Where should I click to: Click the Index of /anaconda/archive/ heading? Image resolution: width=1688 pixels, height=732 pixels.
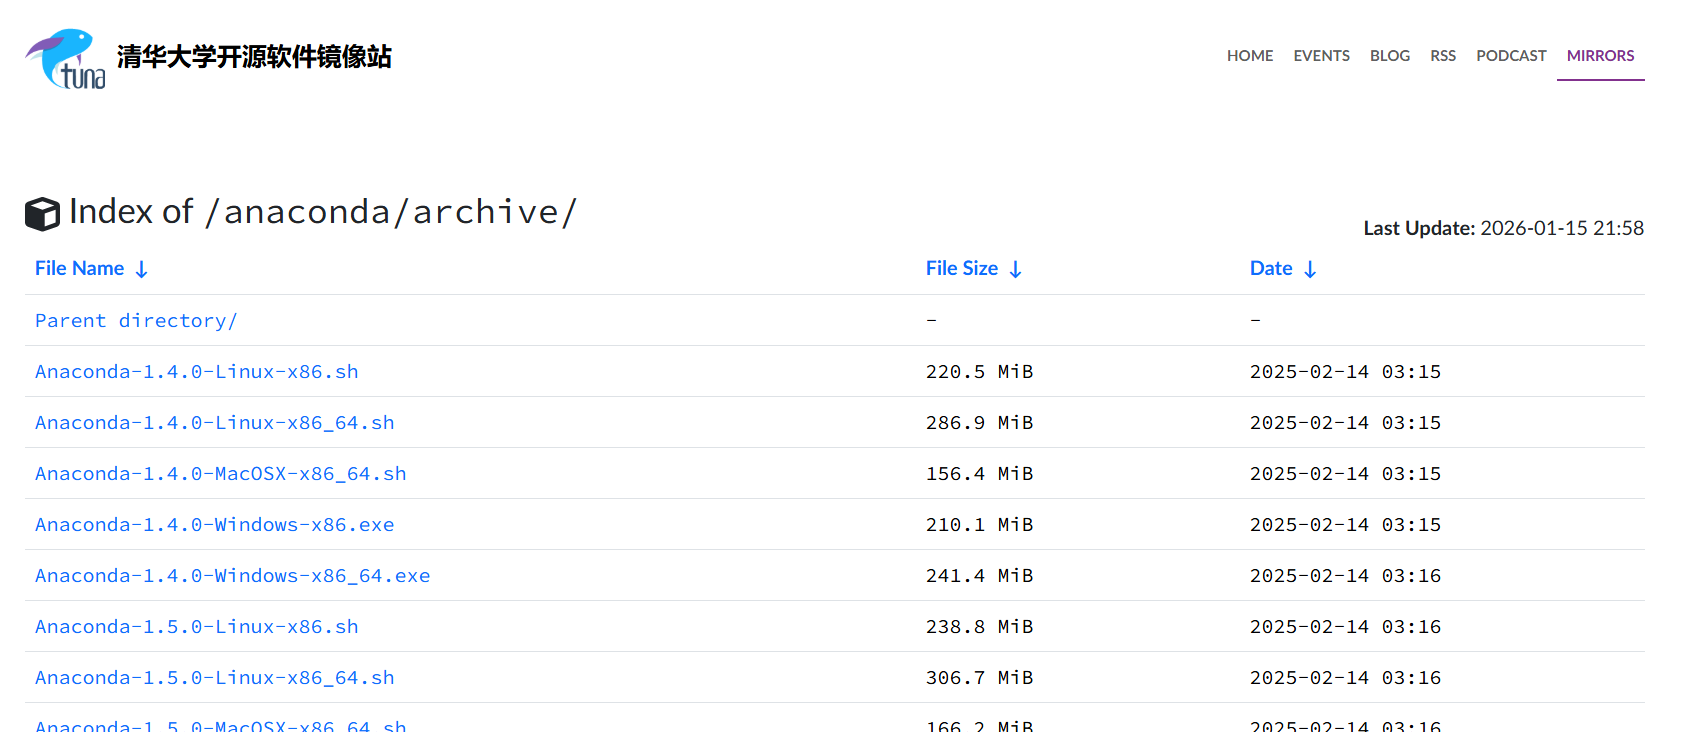(323, 212)
